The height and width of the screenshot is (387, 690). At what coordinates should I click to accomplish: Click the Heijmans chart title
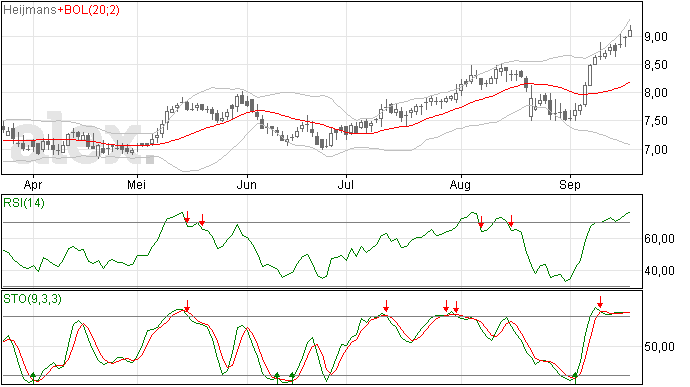click(29, 10)
